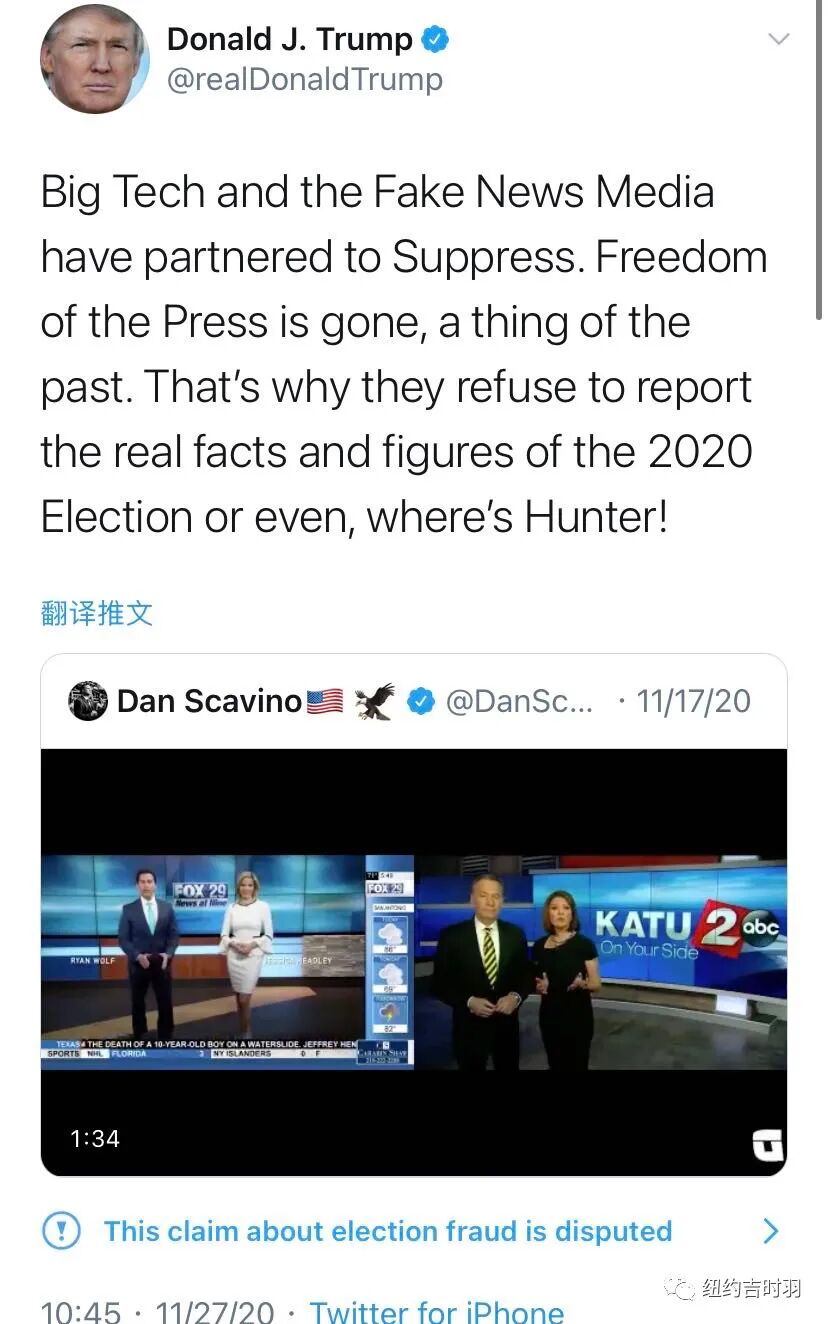Tap the logo icon in video corner
828x1324 pixels.
pos(767,1145)
